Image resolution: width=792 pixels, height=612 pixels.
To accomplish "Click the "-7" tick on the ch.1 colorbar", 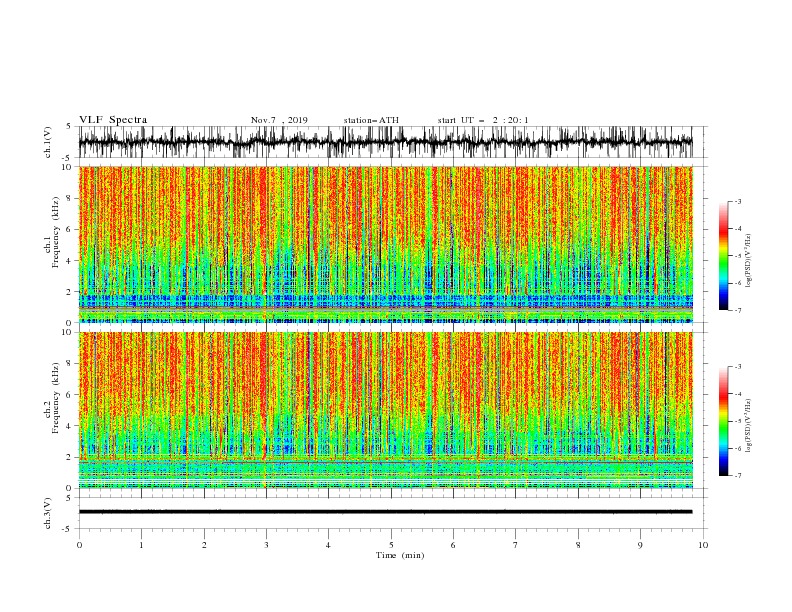I will (x=737, y=311).
